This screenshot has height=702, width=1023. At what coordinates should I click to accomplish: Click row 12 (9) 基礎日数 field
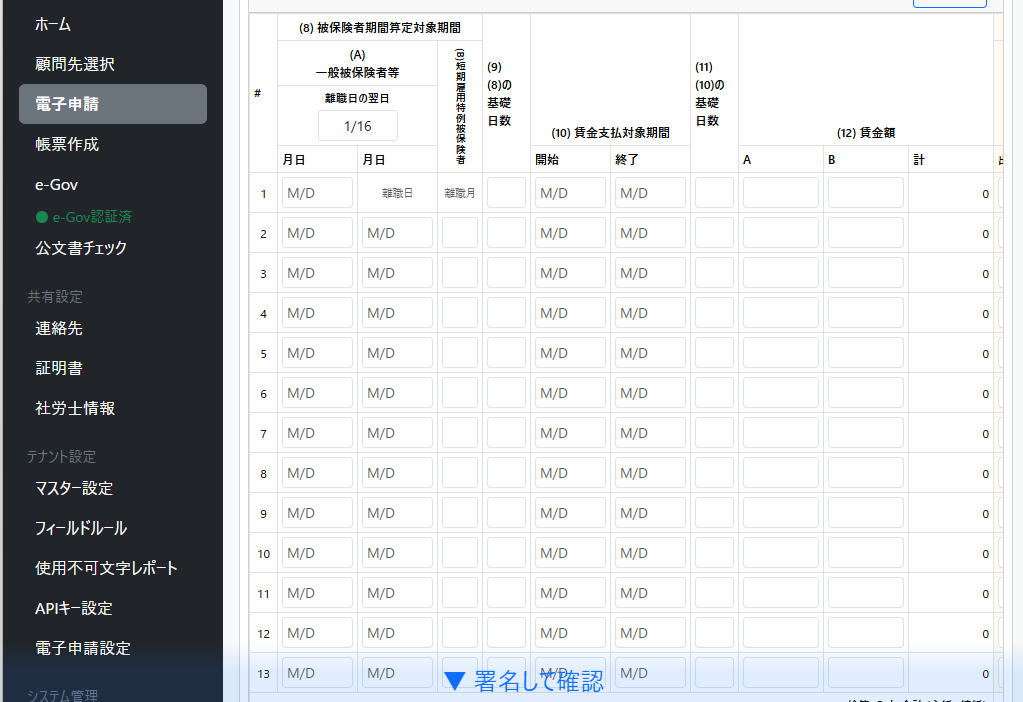point(506,633)
